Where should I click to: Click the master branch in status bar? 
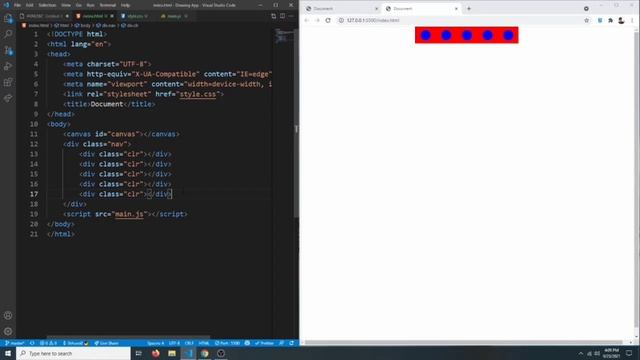point(14,343)
